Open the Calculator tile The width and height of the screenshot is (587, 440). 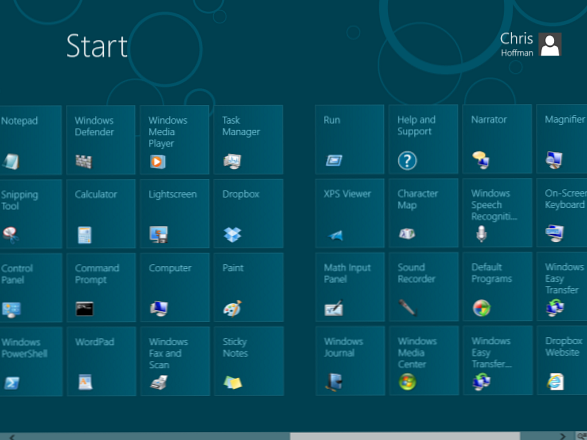point(101,213)
